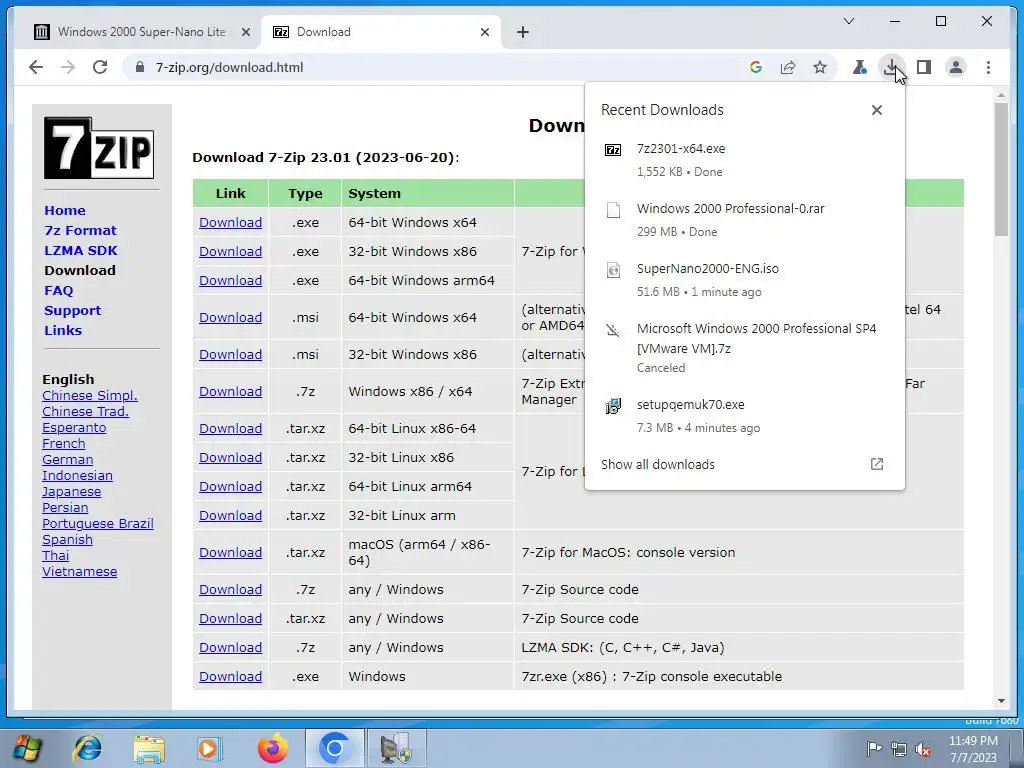
Task: Go back to the previous page
Action: coord(36,67)
